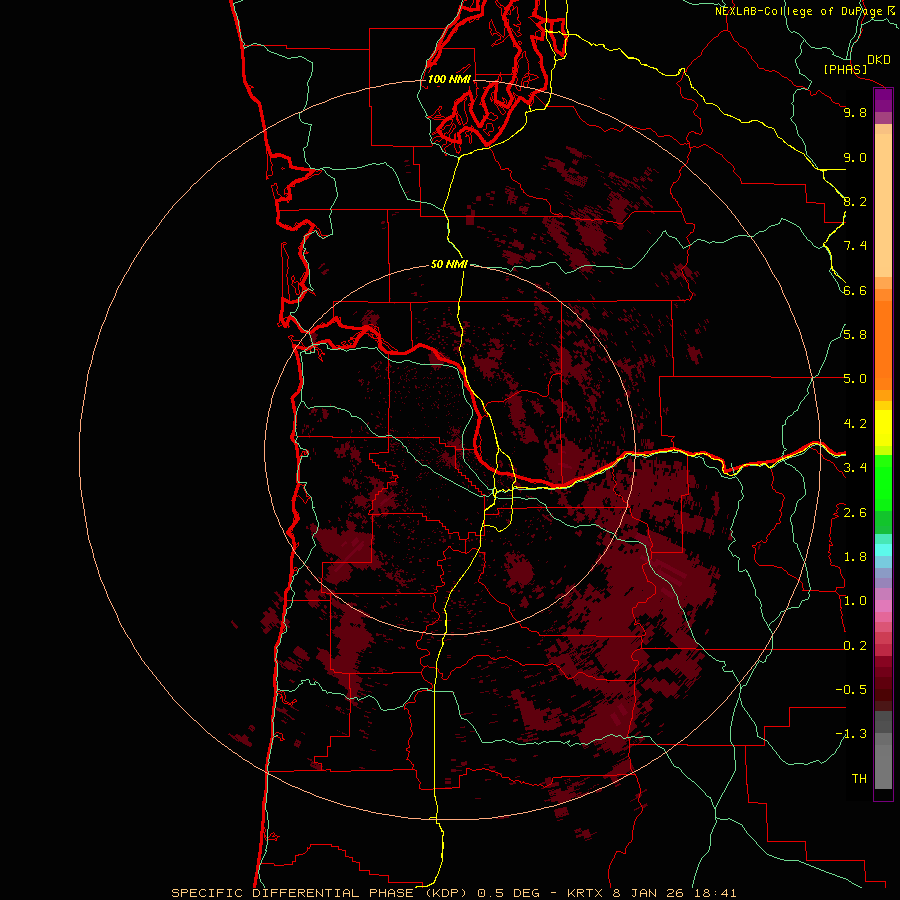Pick the bright green band of the color scale
900x900 pixels.
tap(883, 483)
